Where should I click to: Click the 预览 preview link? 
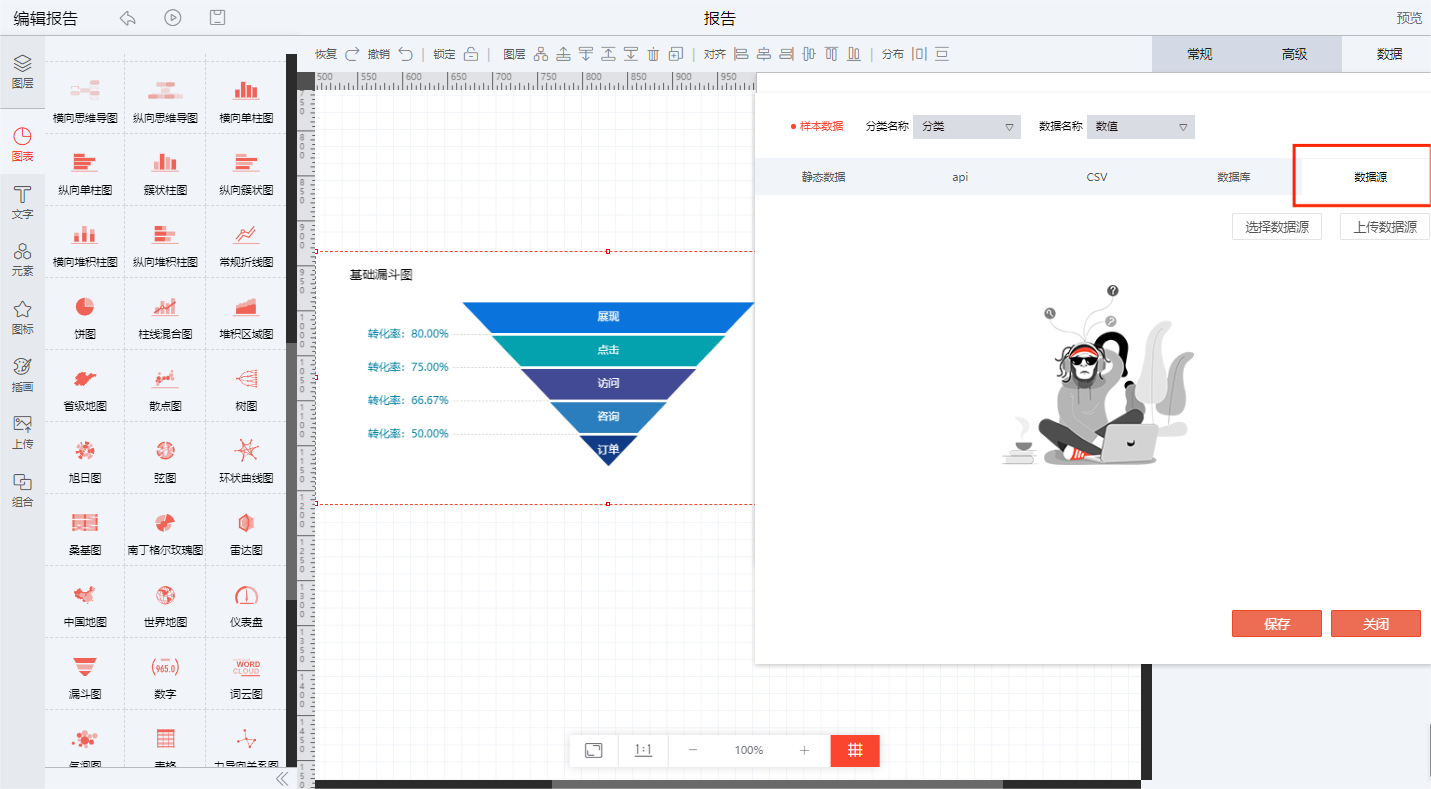[1409, 18]
